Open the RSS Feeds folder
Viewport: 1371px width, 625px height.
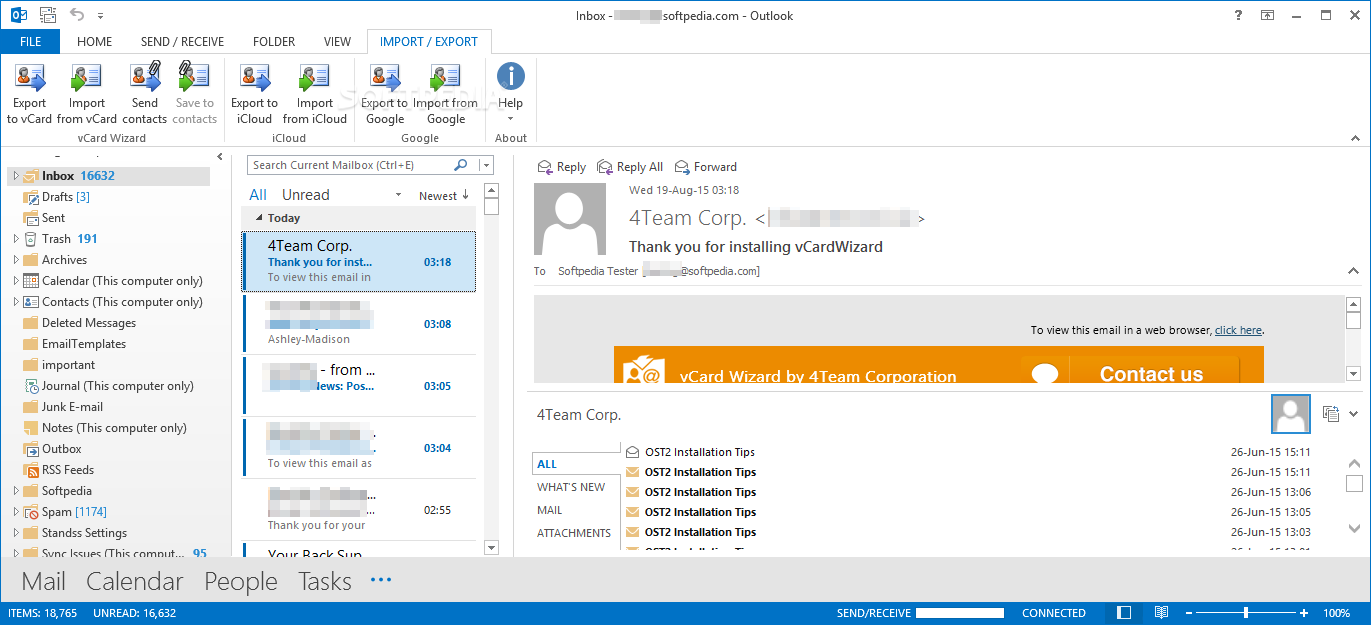pyautogui.click(x=68, y=470)
